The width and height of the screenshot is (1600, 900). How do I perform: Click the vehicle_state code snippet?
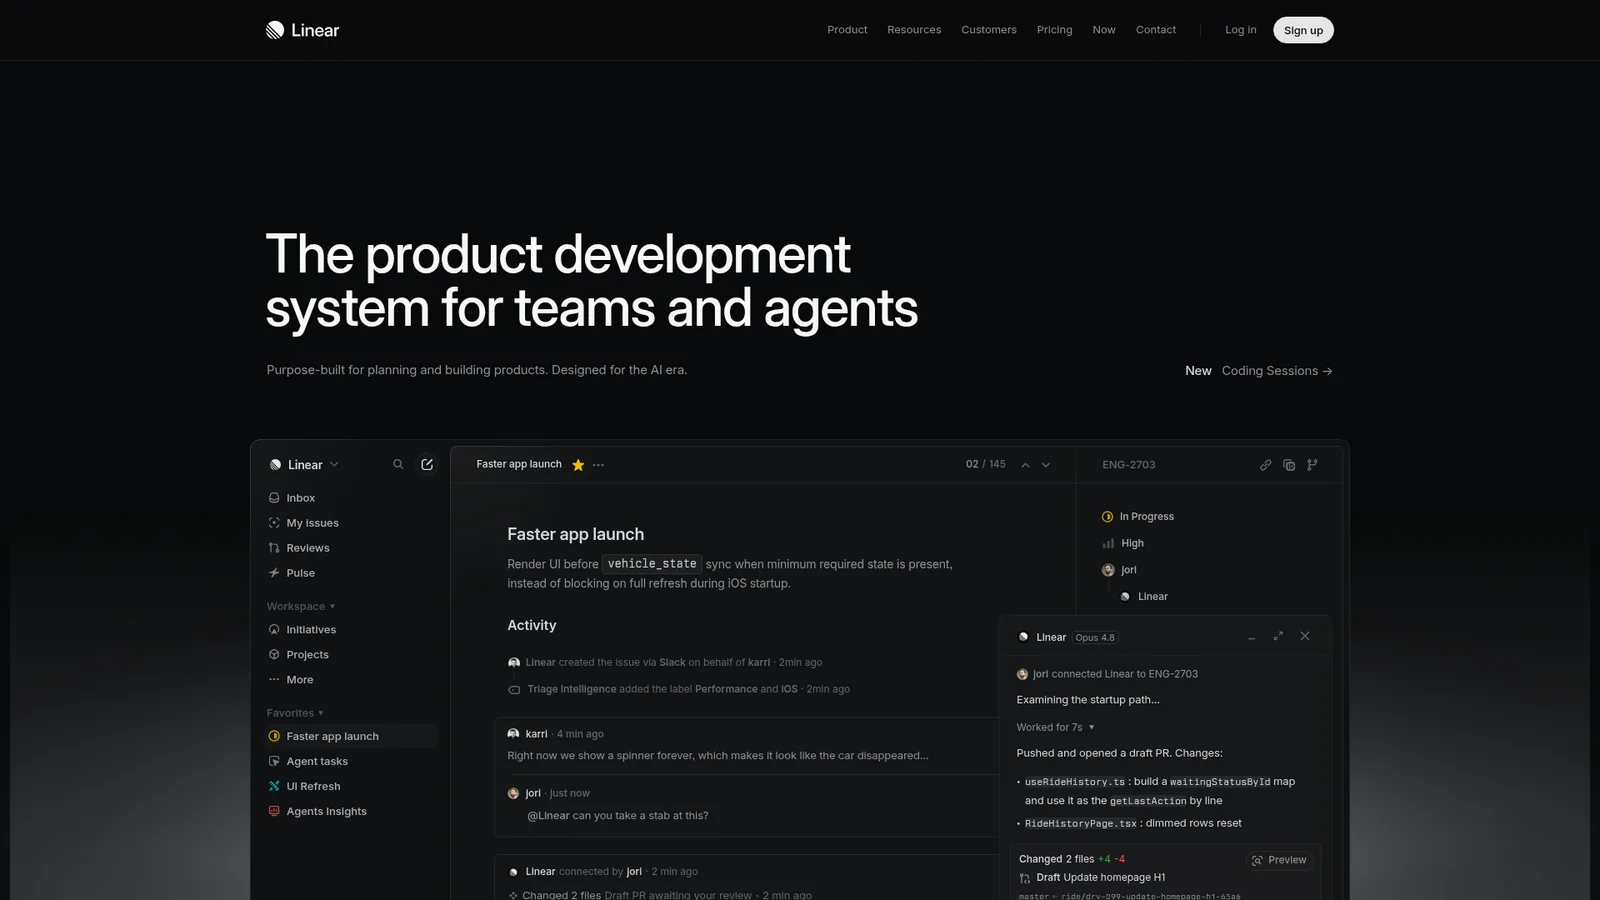click(x=652, y=564)
